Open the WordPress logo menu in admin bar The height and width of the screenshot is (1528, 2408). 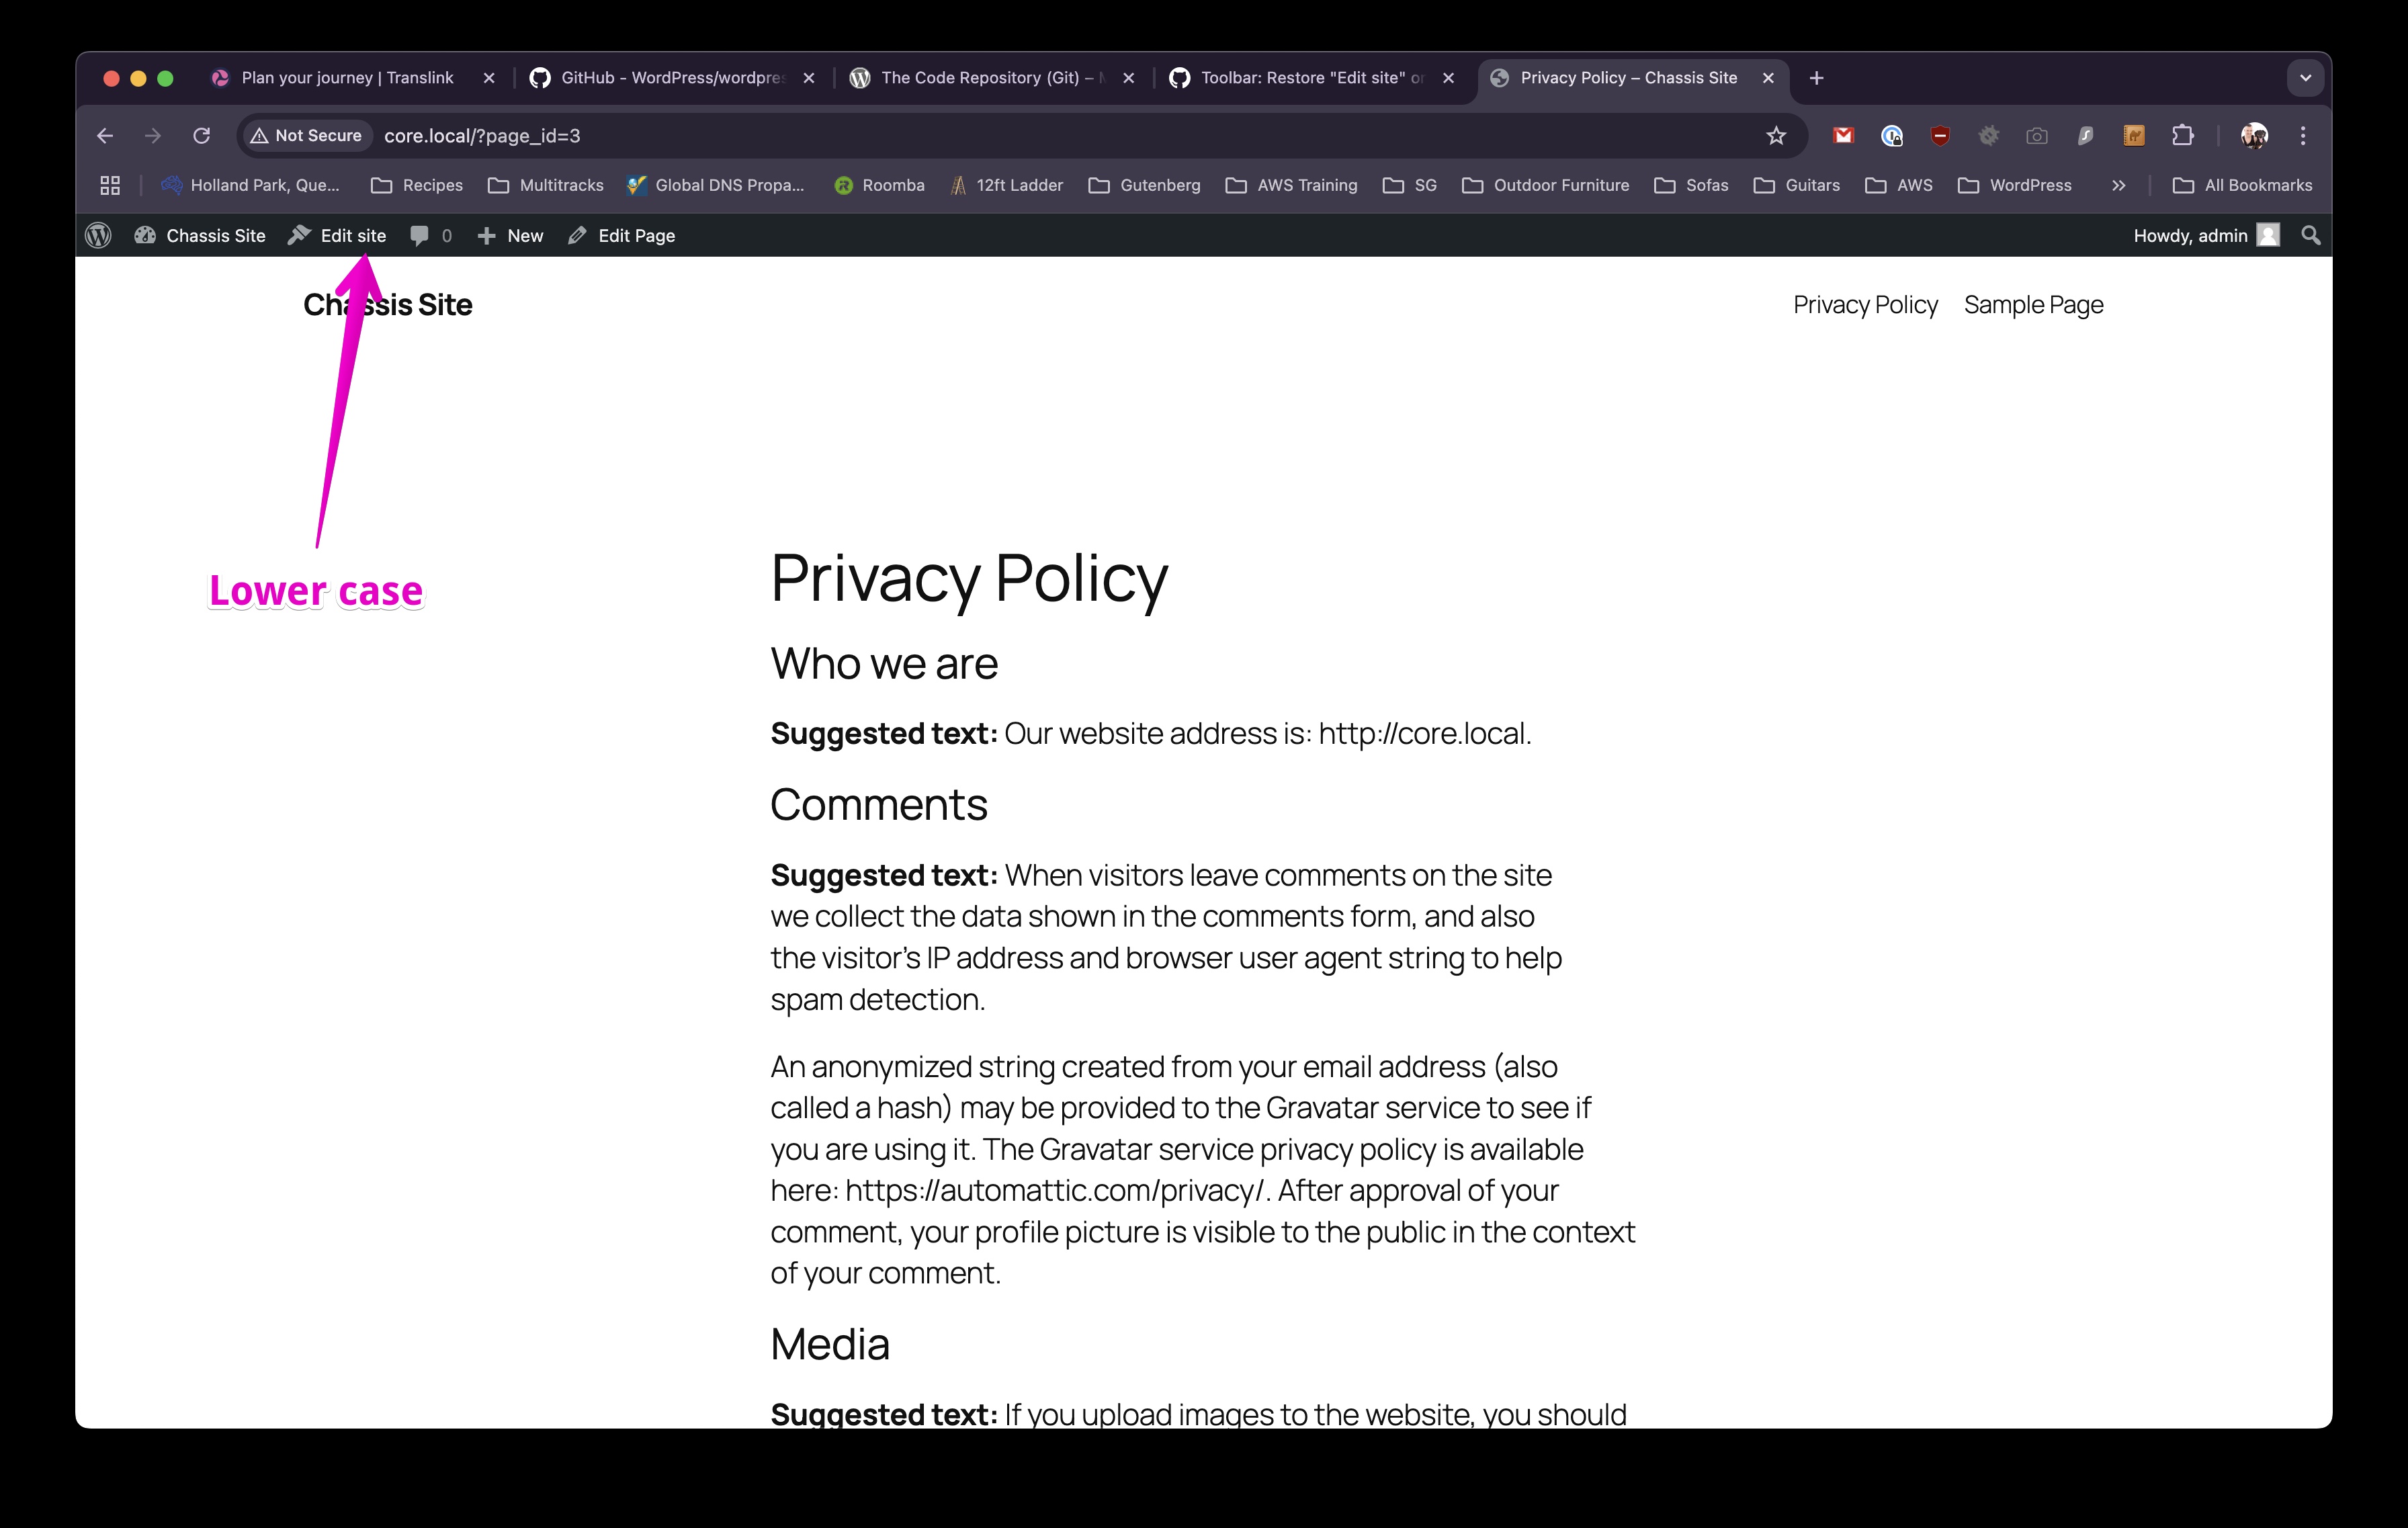pos(98,236)
